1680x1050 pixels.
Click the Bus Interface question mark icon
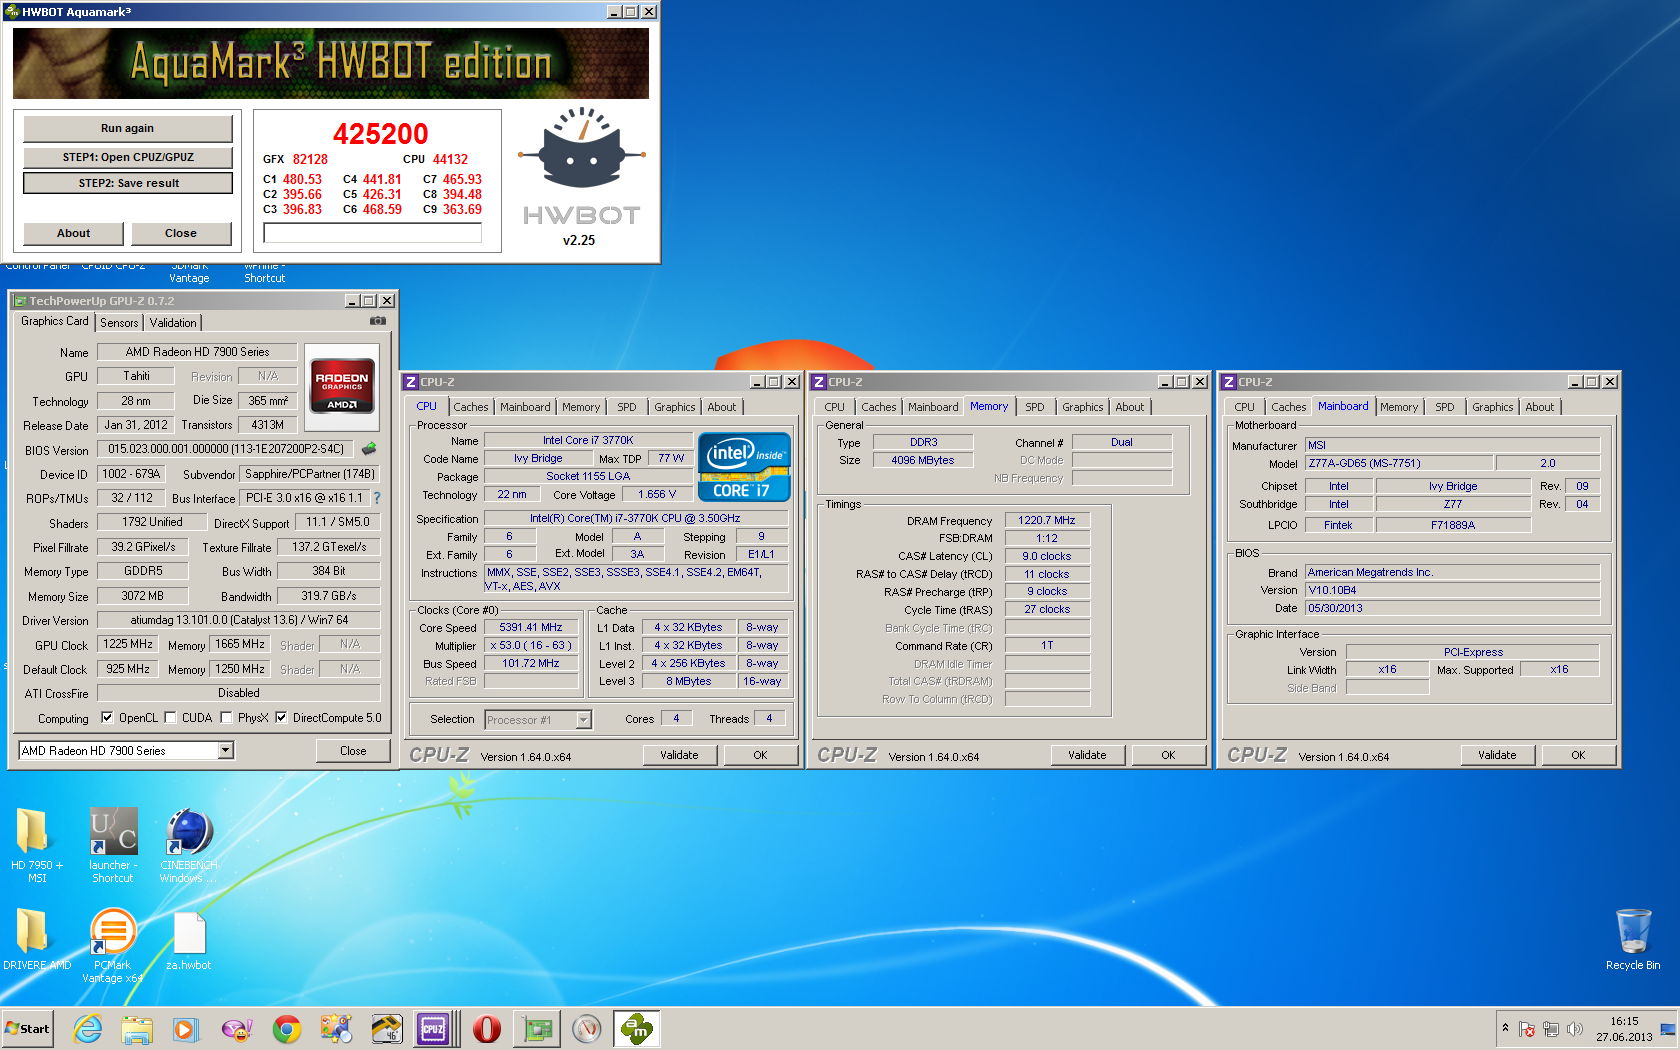(x=377, y=498)
